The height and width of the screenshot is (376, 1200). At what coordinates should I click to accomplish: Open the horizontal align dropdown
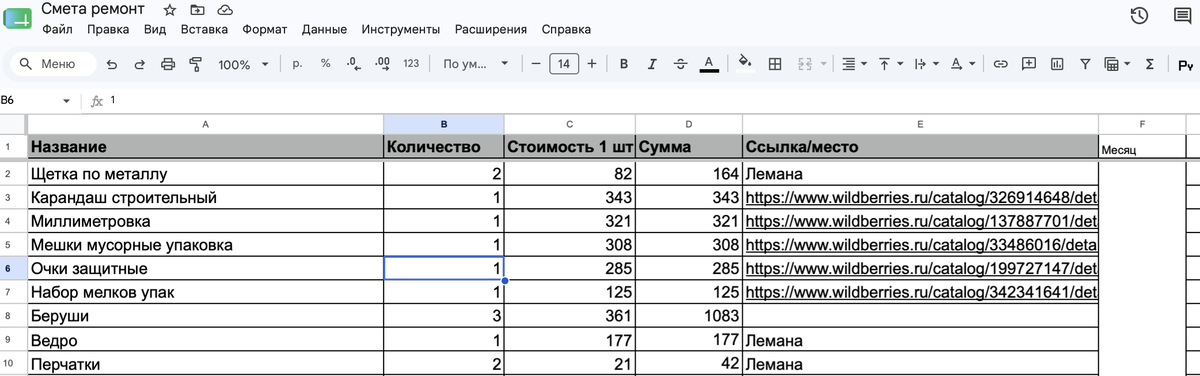(x=853, y=64)
